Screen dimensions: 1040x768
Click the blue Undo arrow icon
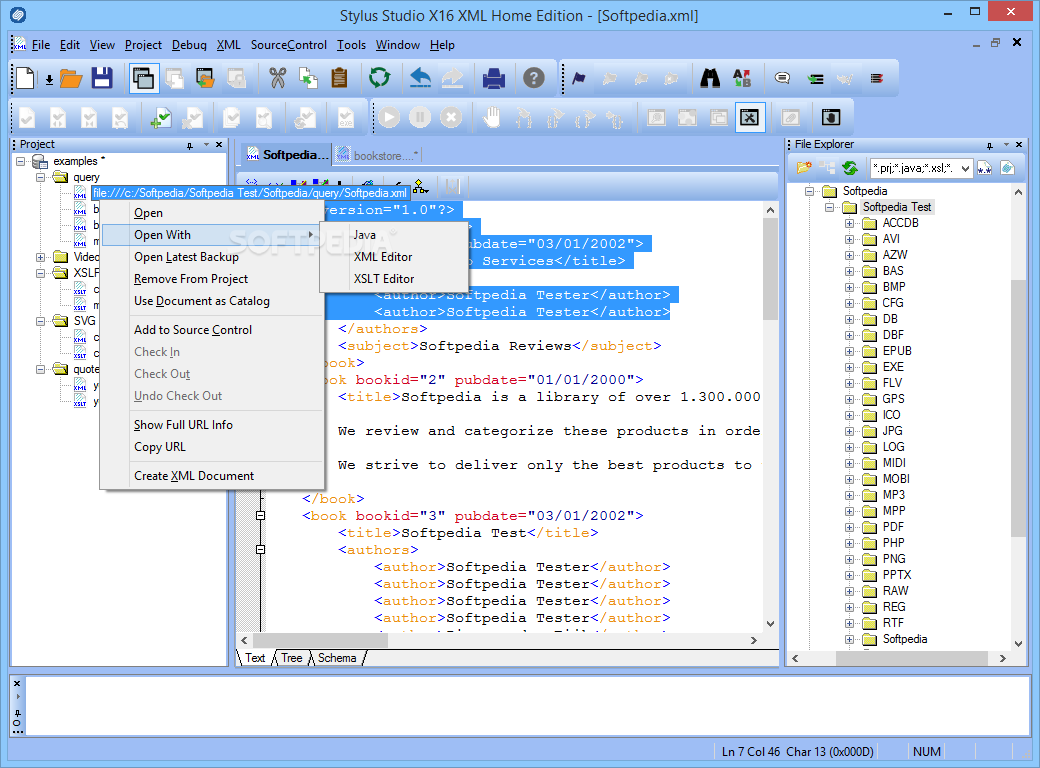420,78
